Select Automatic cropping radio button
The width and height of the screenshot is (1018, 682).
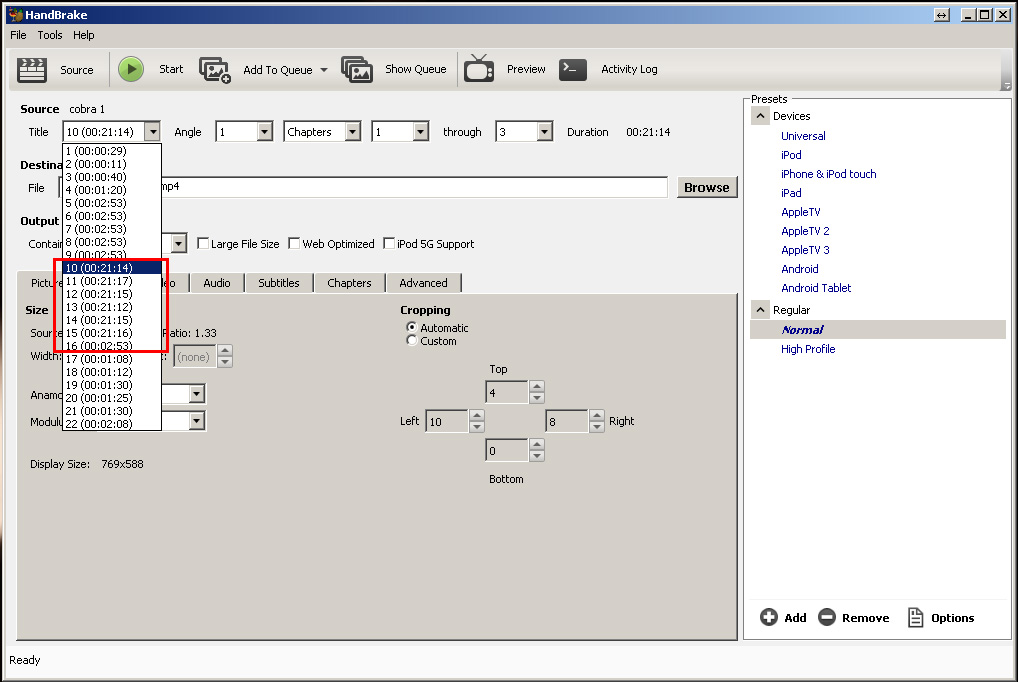point(411,327)
